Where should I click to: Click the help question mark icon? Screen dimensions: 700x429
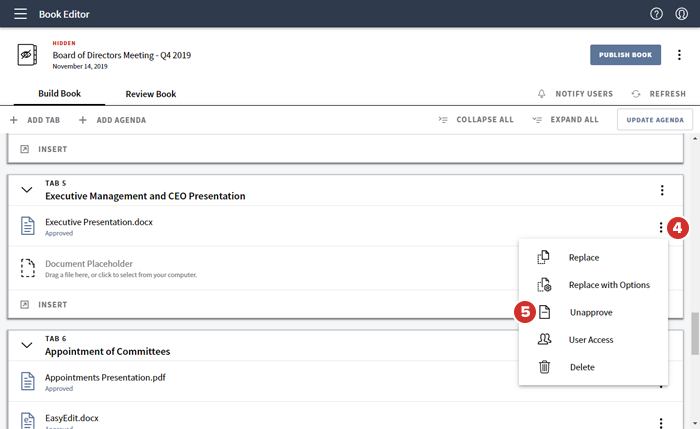tap(656, 14)
